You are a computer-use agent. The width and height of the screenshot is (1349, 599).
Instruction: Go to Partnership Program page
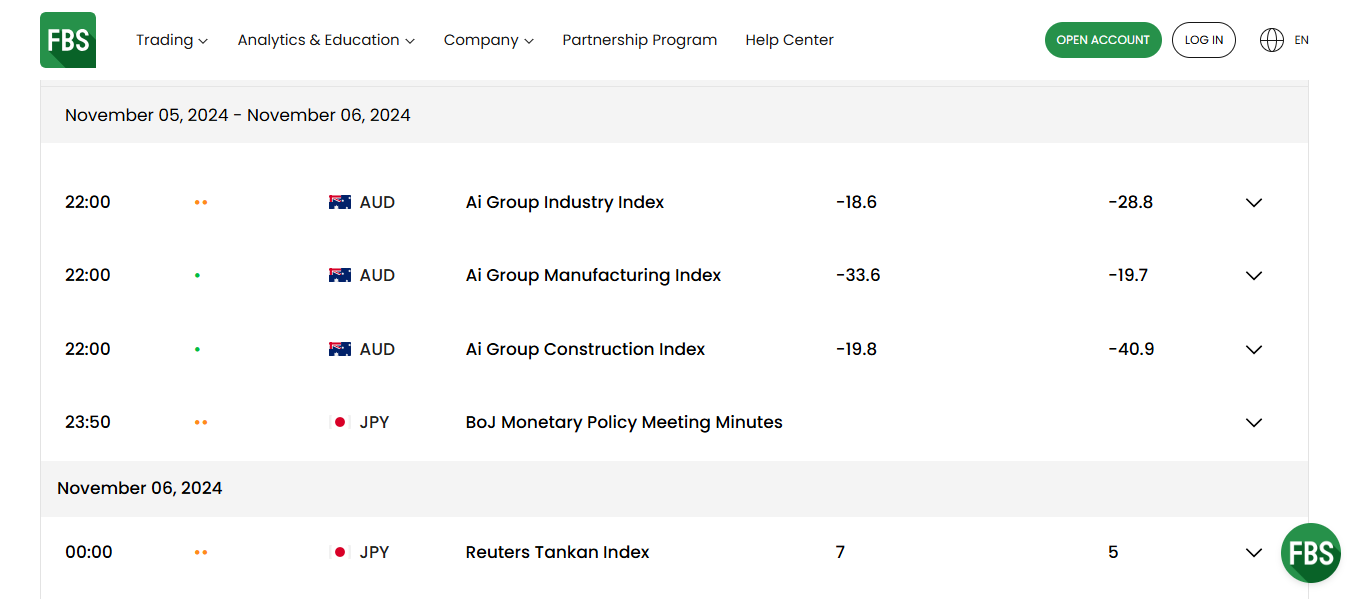coord(639,40)
